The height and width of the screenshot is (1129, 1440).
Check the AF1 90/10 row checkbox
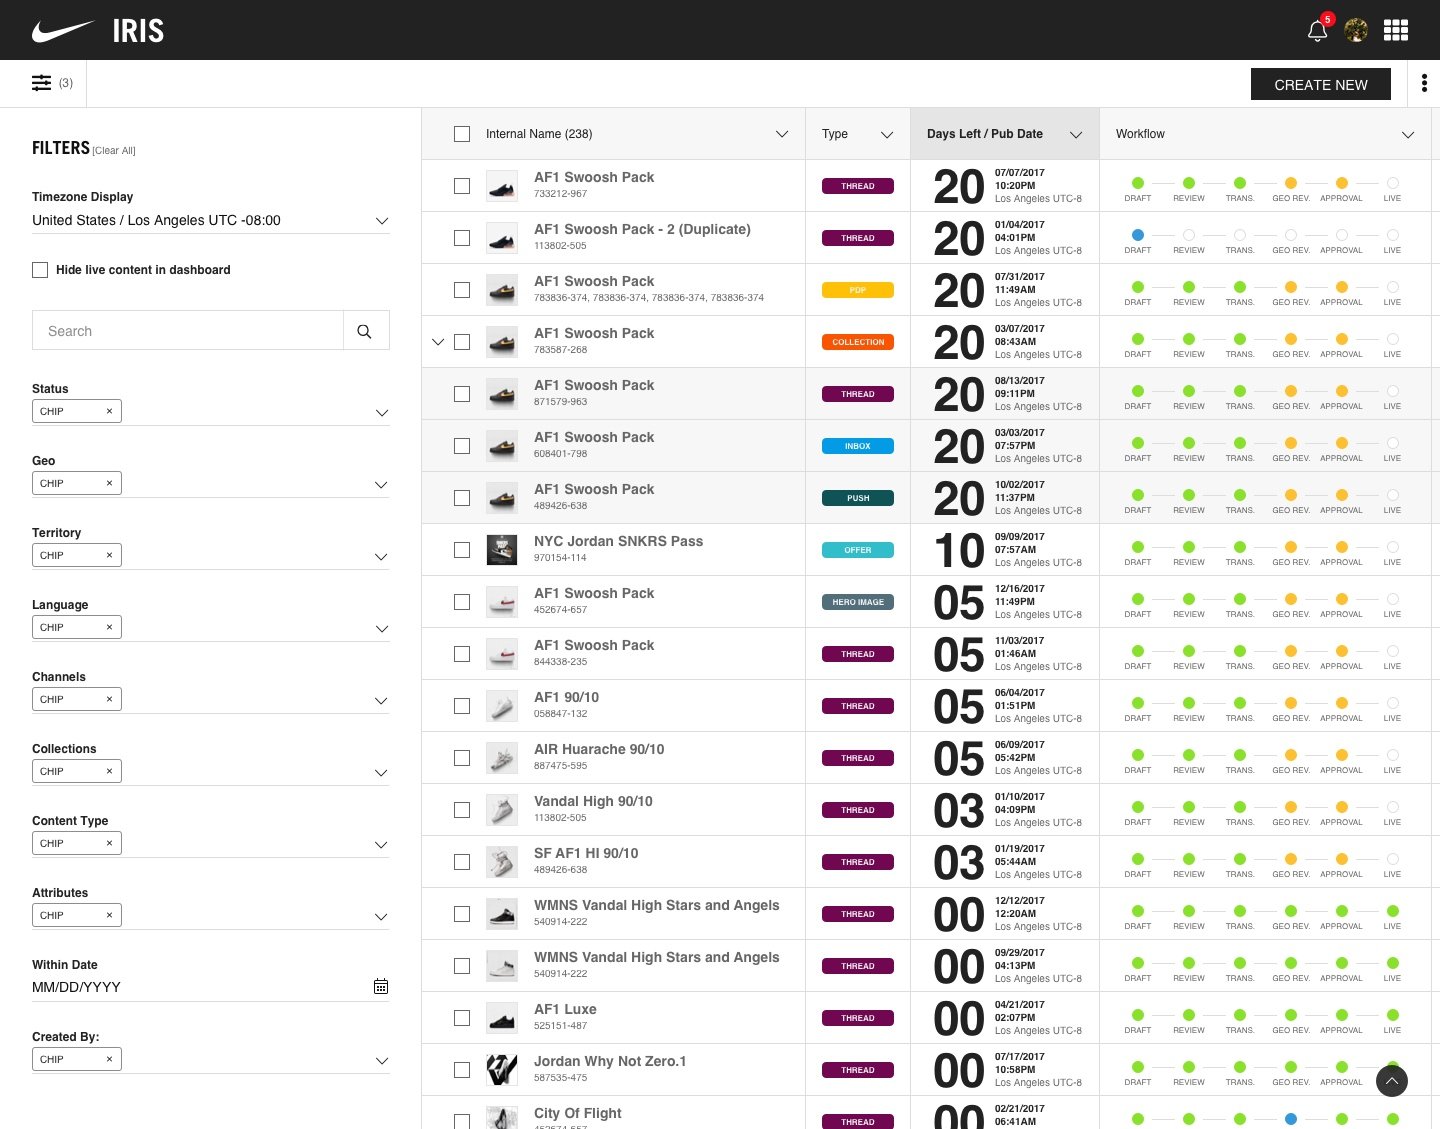(462, 706)
